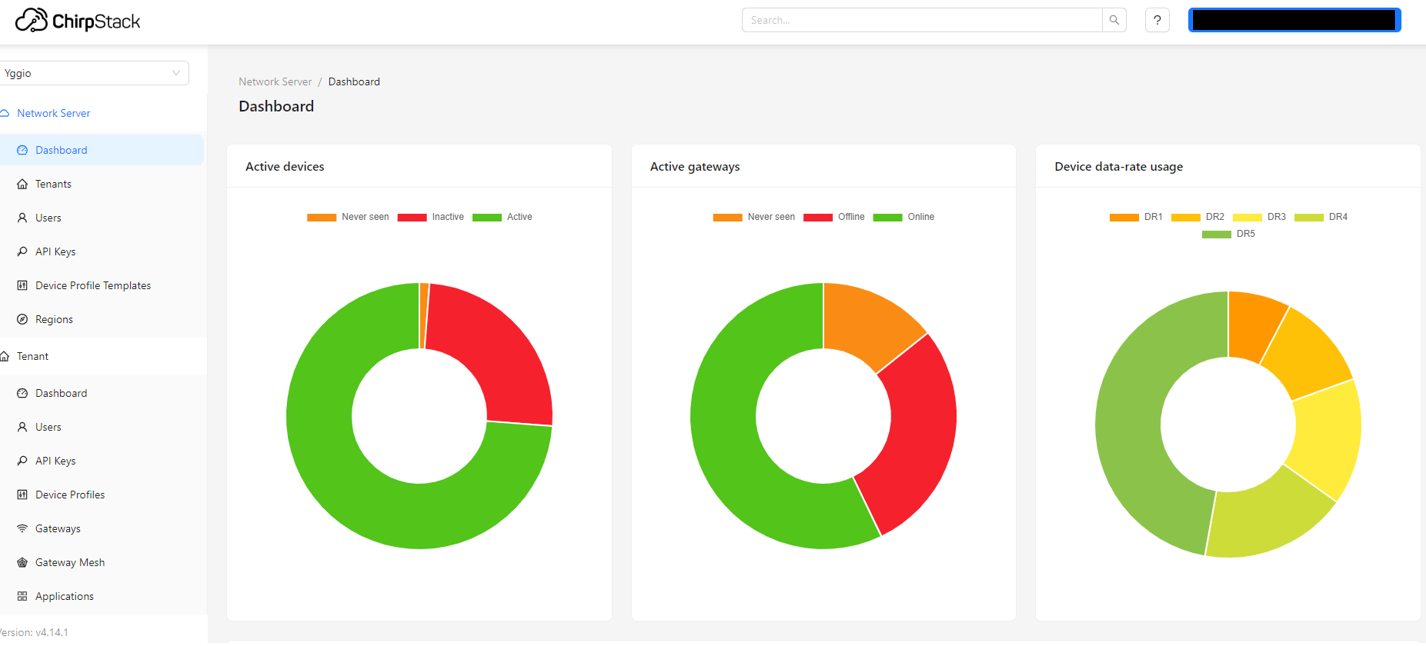This screenshot has width=1426, height=646.
Task: Open Device Profile Templates from the sidebar
Action: 22,285
